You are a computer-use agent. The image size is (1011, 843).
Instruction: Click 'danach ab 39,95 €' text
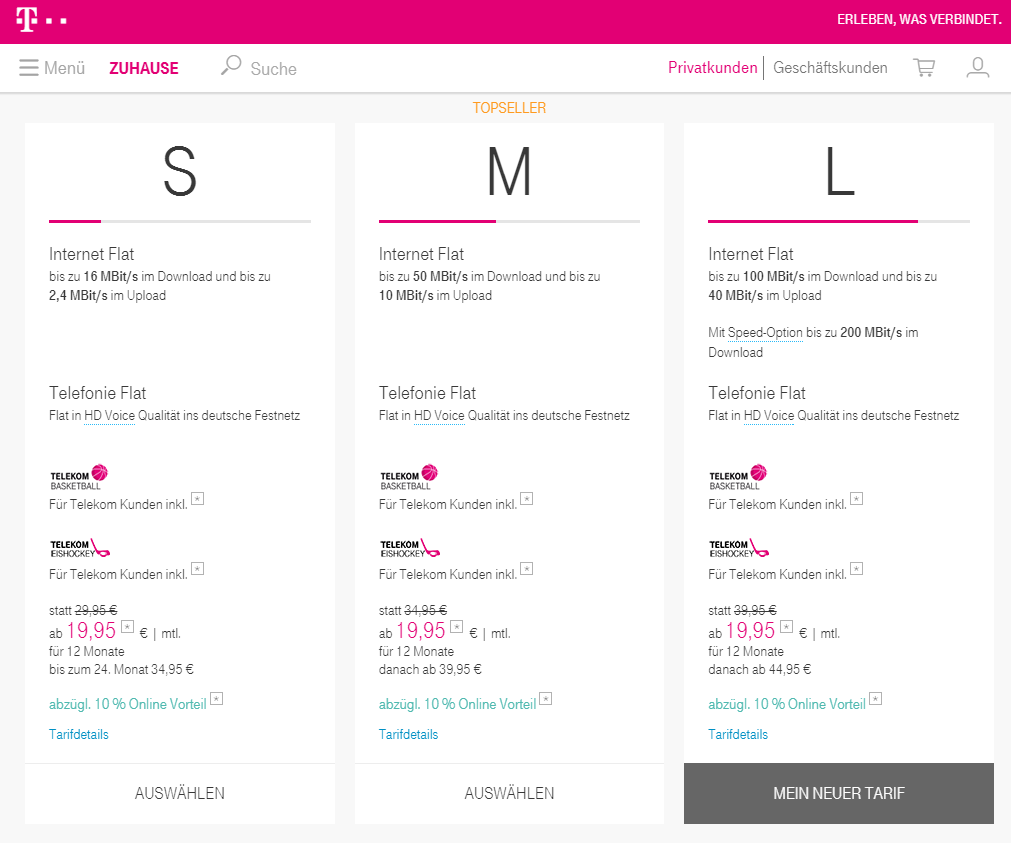[430, 669]
